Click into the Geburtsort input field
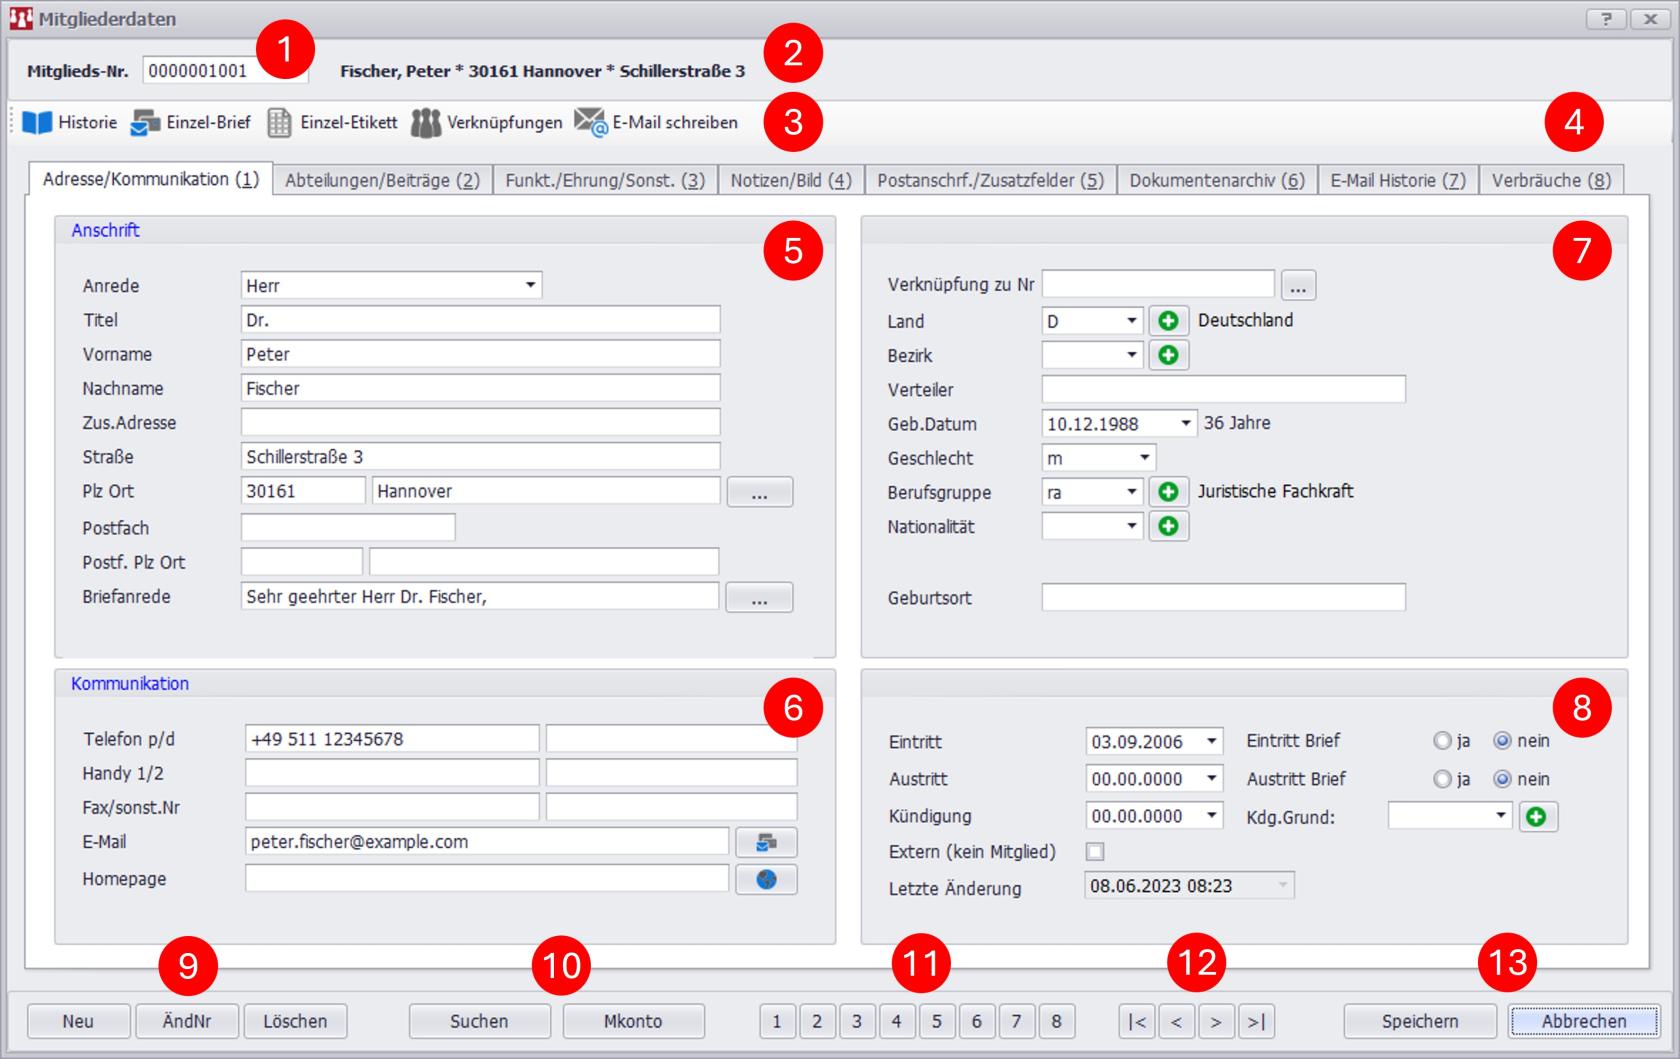 (x=1223, y=598)
